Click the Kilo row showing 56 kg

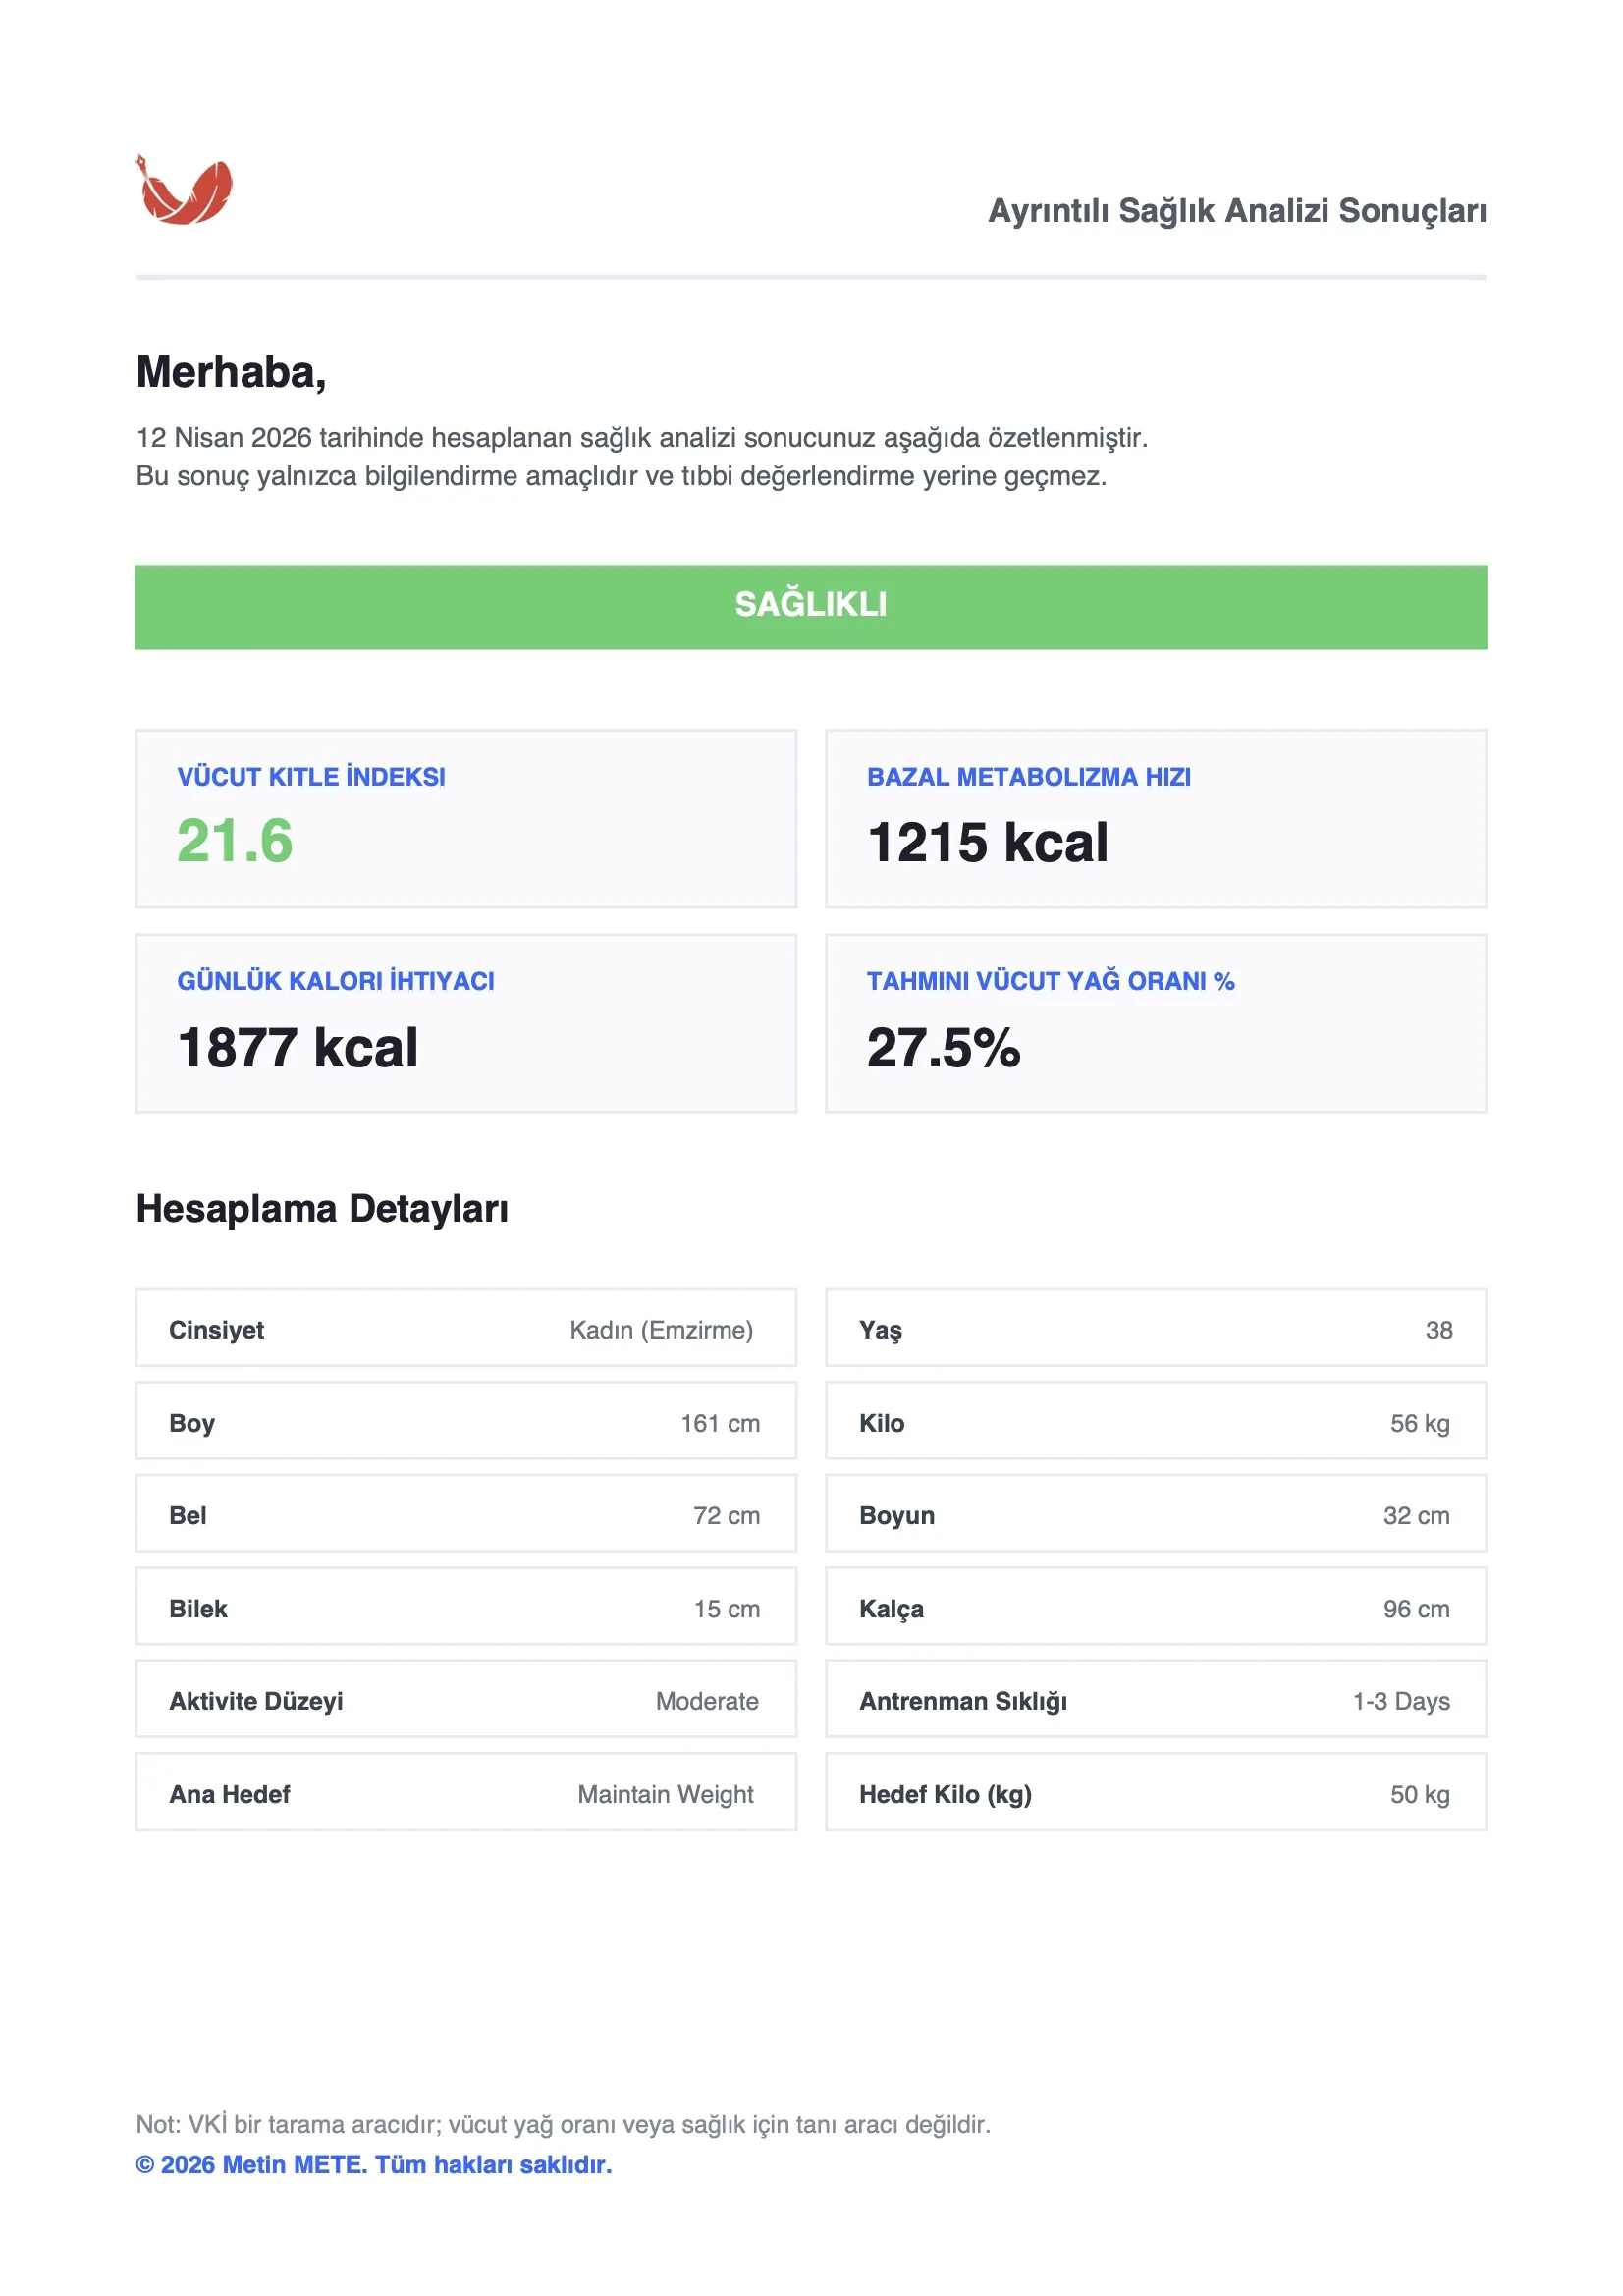click(1155, 1422)
